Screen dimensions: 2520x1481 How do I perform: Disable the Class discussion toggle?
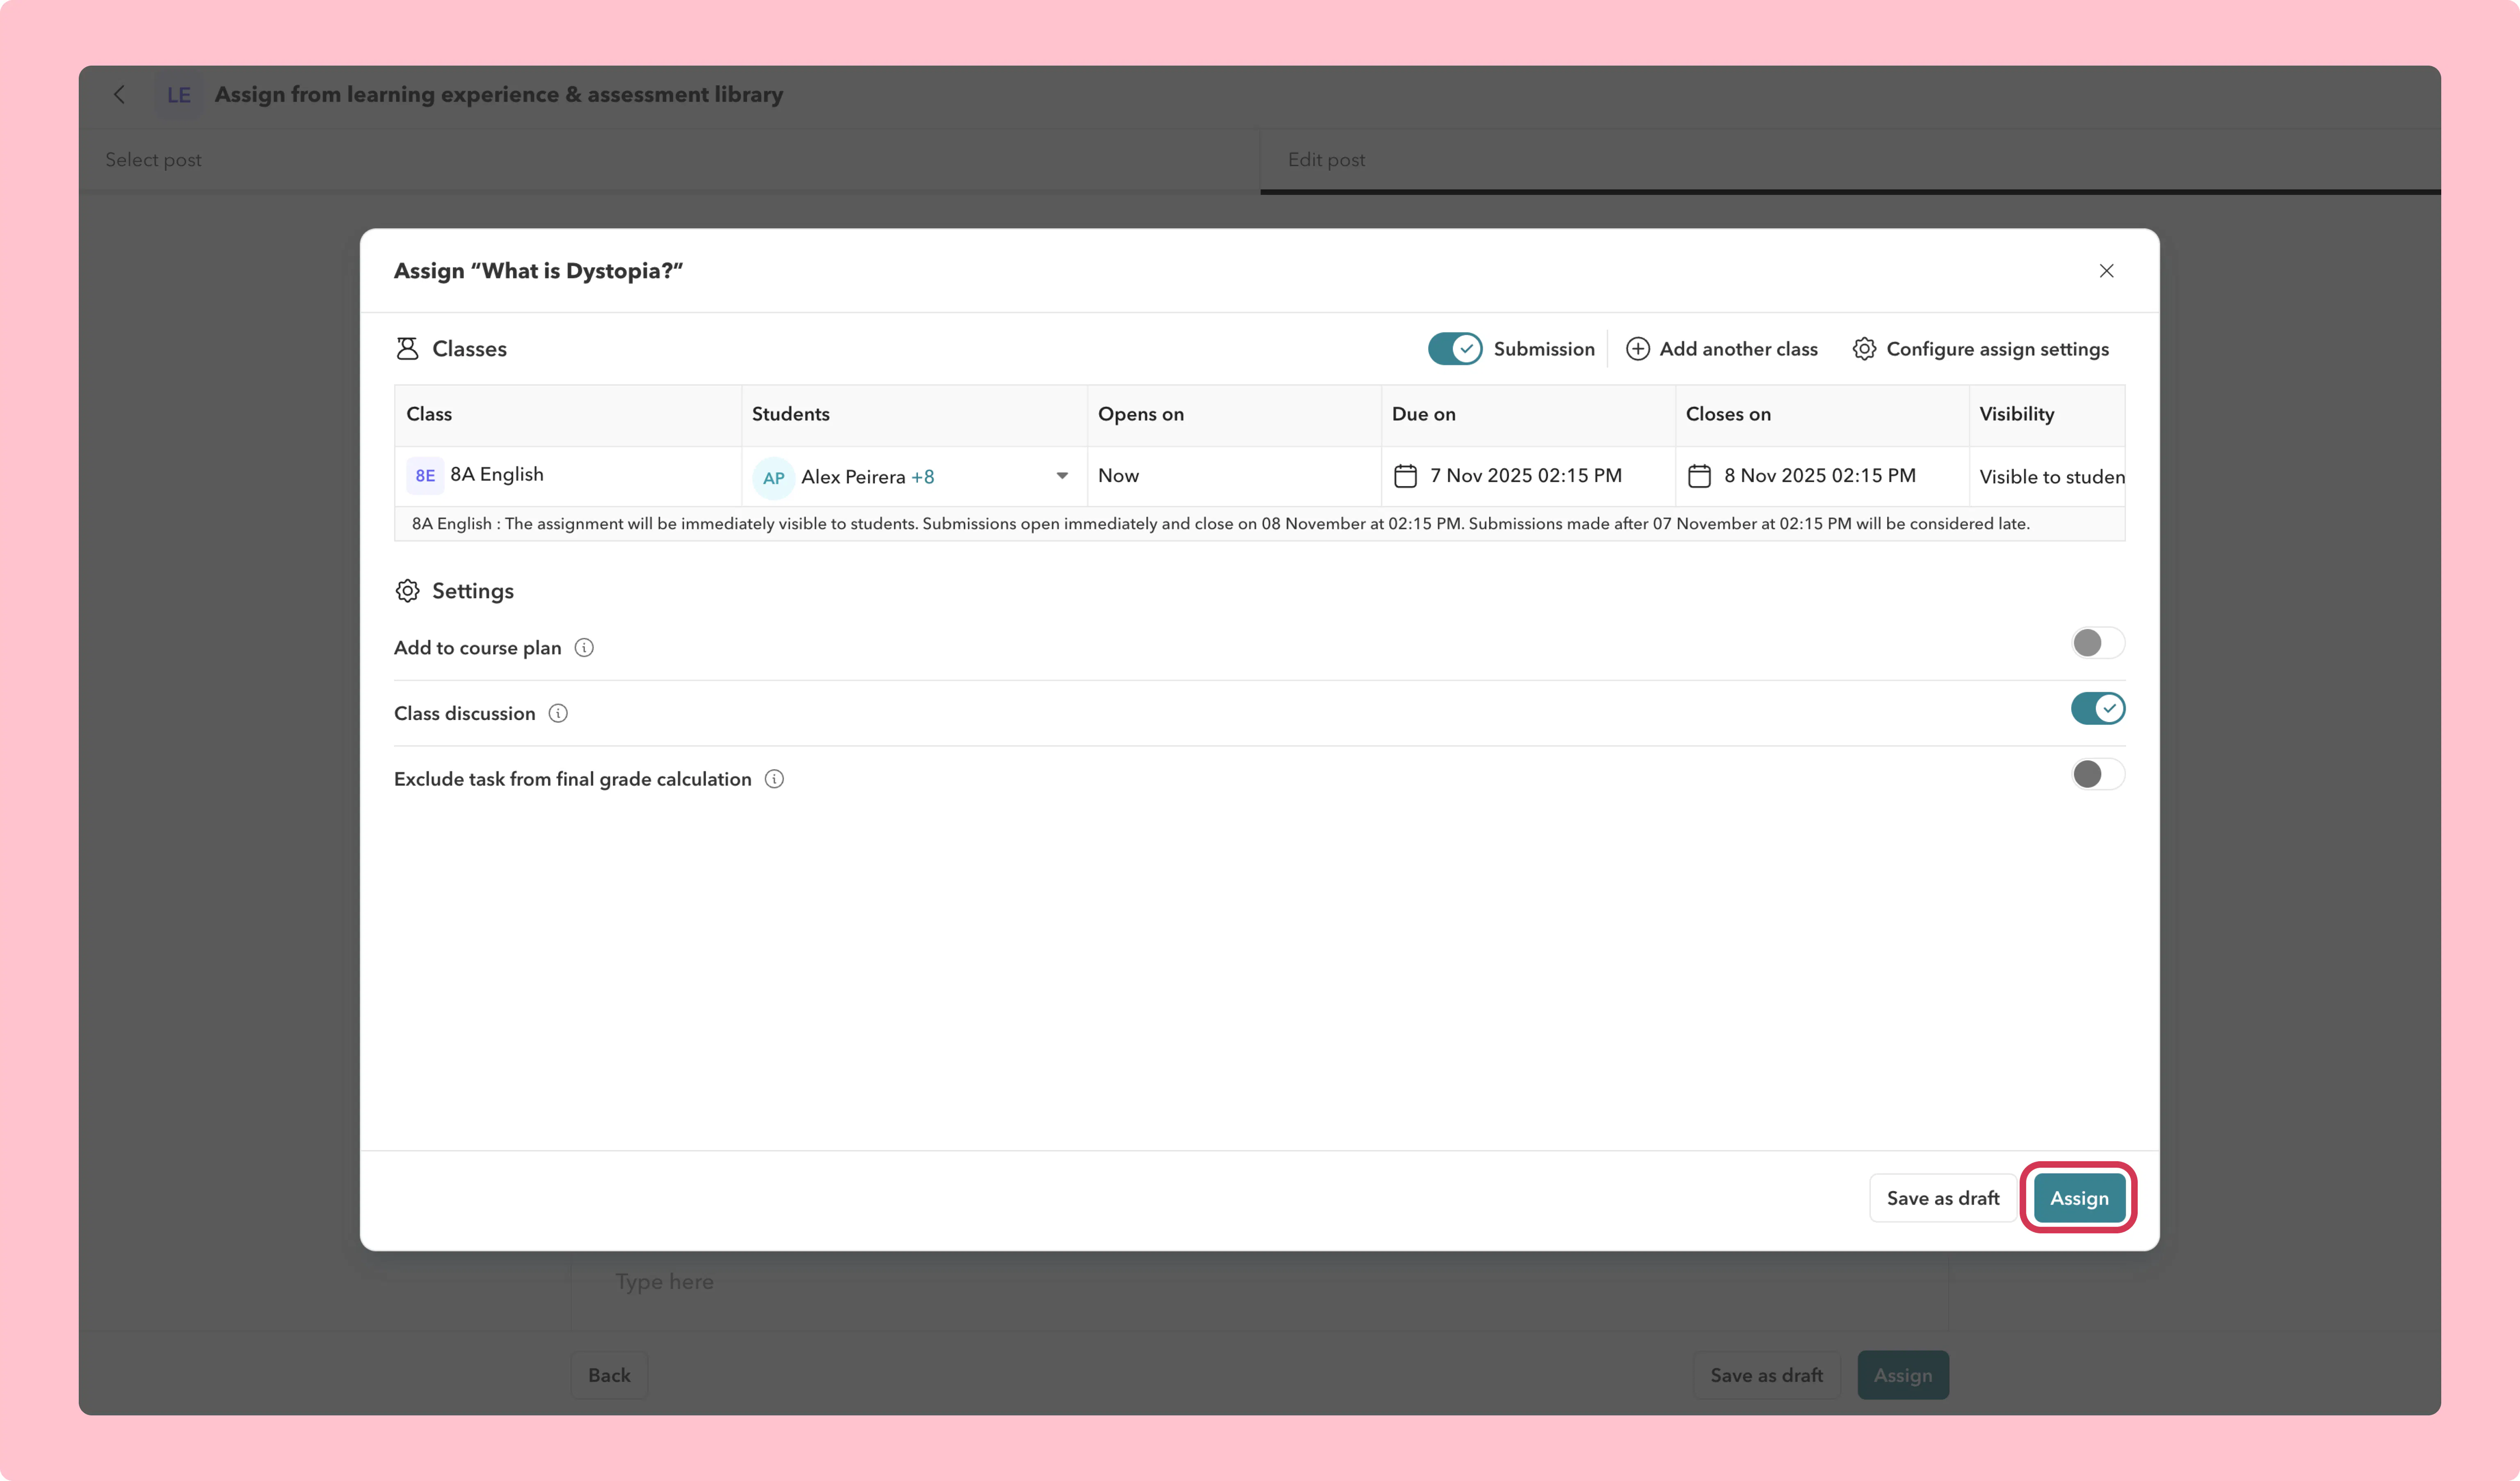2098,709
